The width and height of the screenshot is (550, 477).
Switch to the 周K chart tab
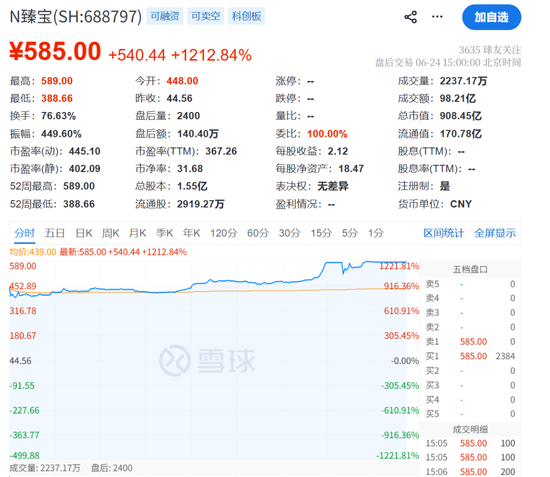tap(110, 233)
